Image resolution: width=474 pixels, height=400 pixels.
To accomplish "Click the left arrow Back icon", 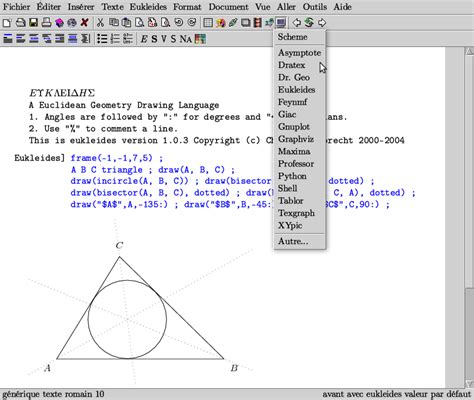I will [296, 23].
